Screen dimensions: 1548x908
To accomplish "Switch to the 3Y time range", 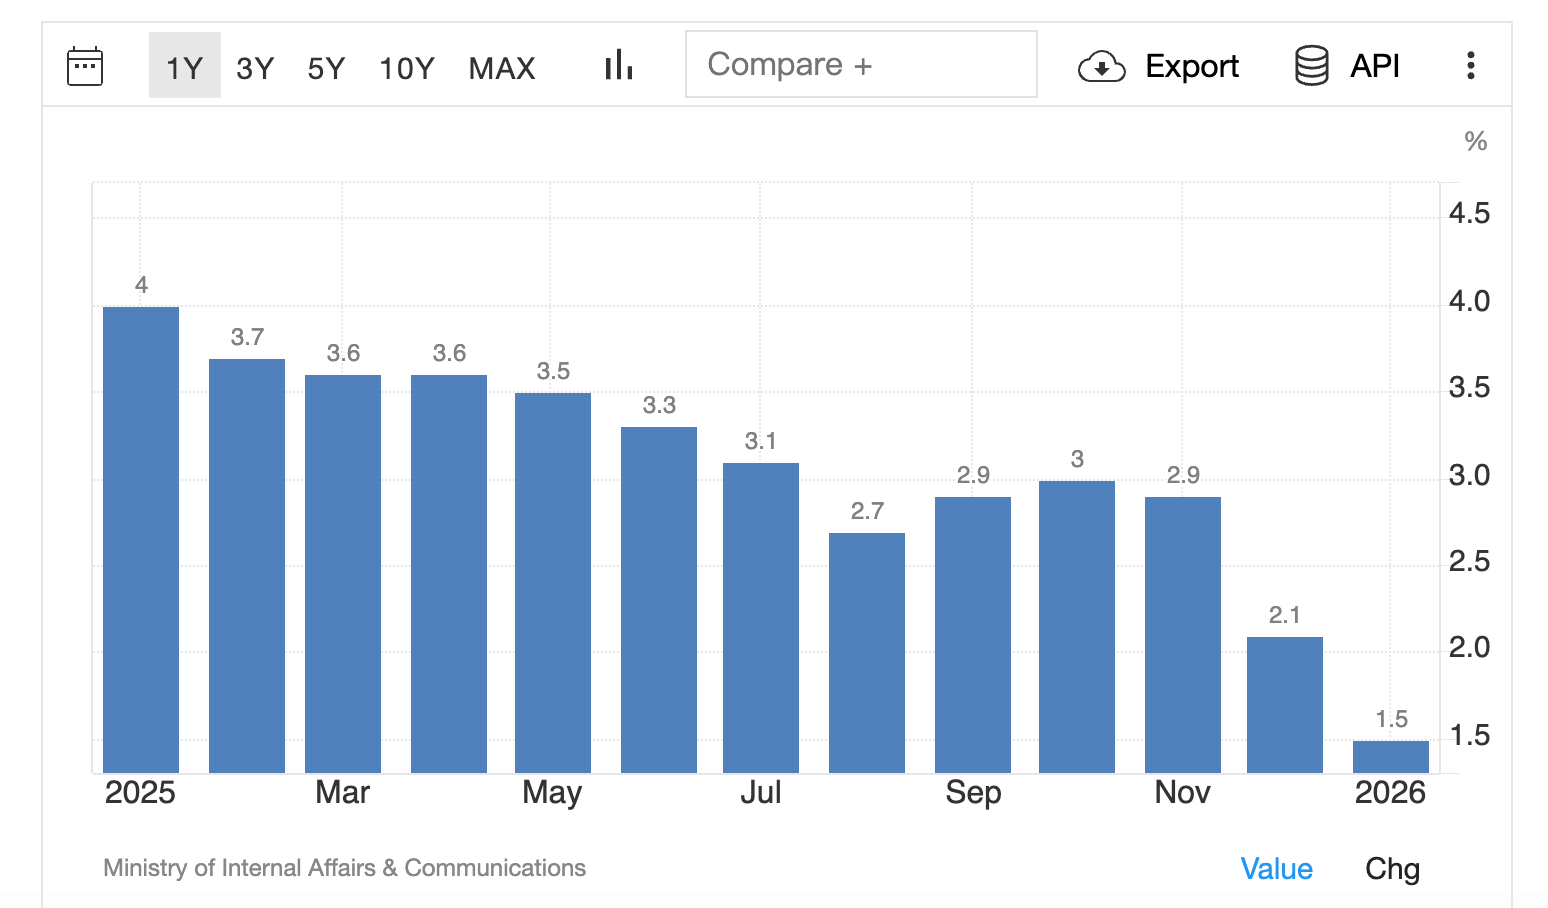I will click(x=255, y=67).
